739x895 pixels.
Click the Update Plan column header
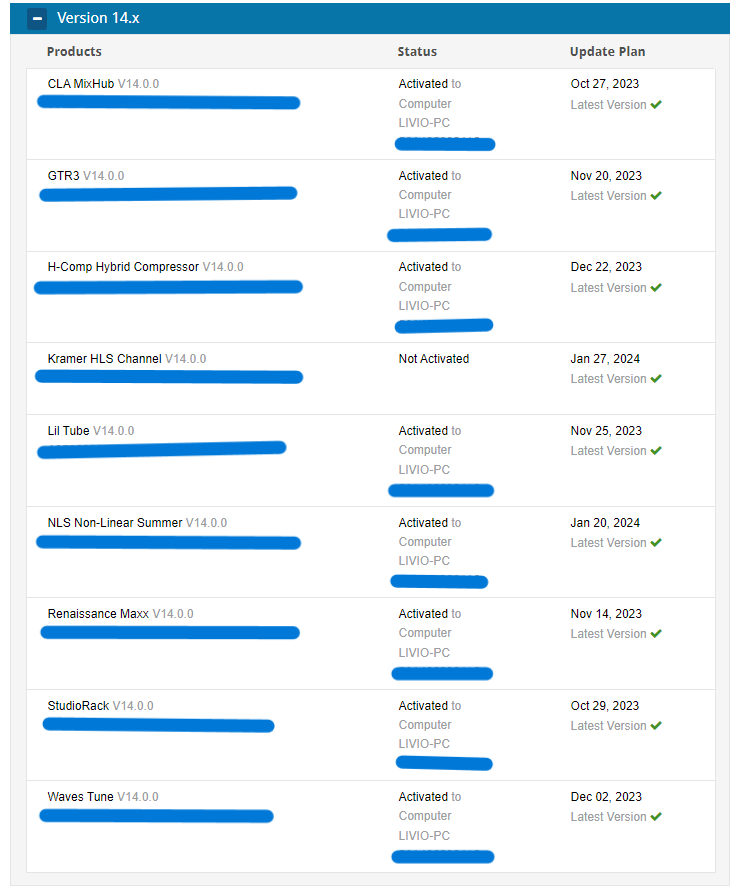point(607,52)
